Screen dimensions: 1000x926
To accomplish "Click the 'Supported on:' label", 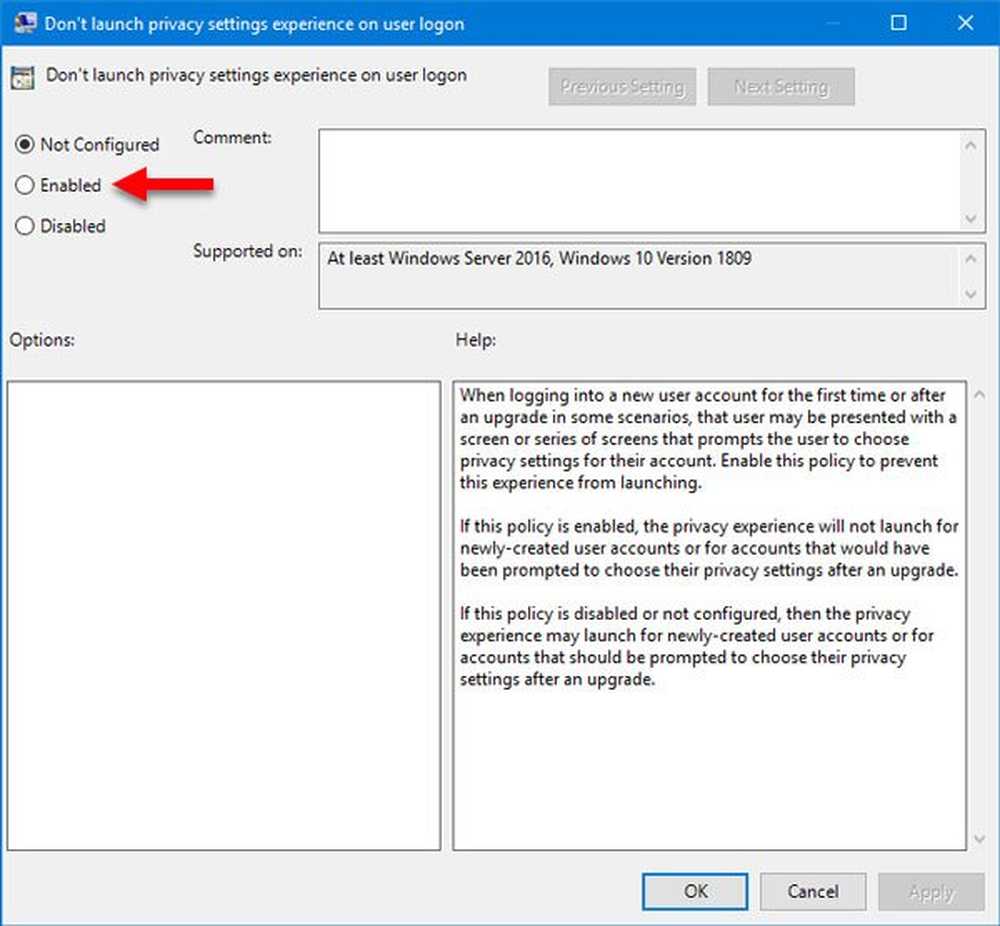I will pos(247,251).
